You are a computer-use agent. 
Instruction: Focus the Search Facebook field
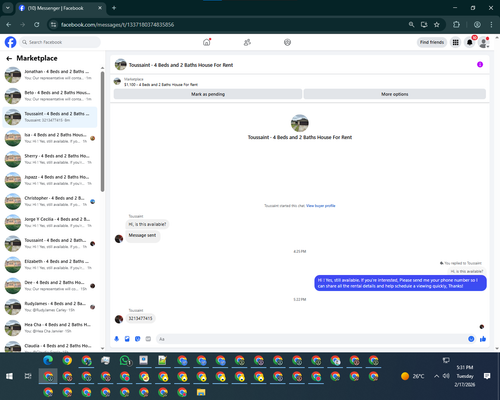(60, 42)
